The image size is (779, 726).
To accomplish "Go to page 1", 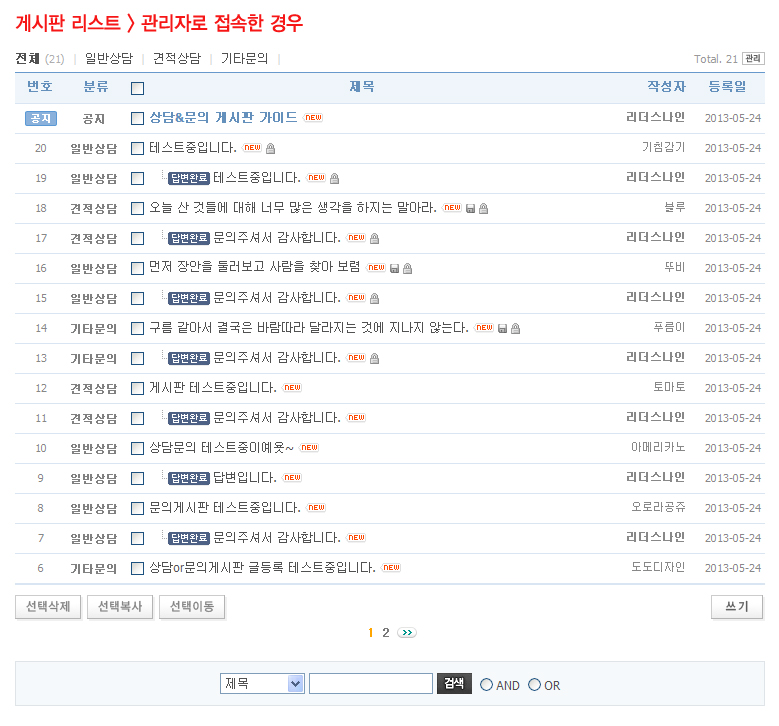I will [371, 633].
